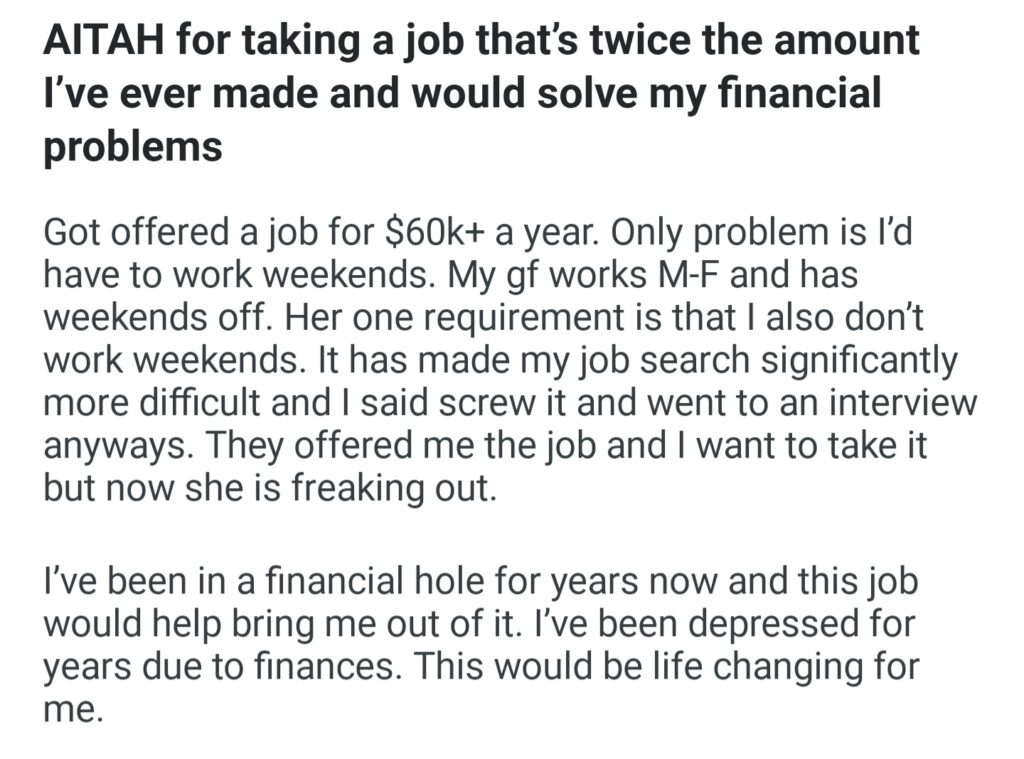Click the word "problems" in the title
This screenshot has height=759, width=1024.
tap(132, 146)
